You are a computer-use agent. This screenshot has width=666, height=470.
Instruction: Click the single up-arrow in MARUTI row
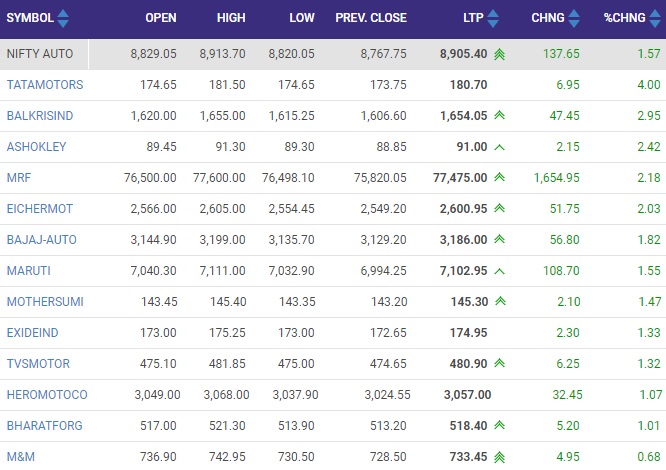click(x=500, y=271)
